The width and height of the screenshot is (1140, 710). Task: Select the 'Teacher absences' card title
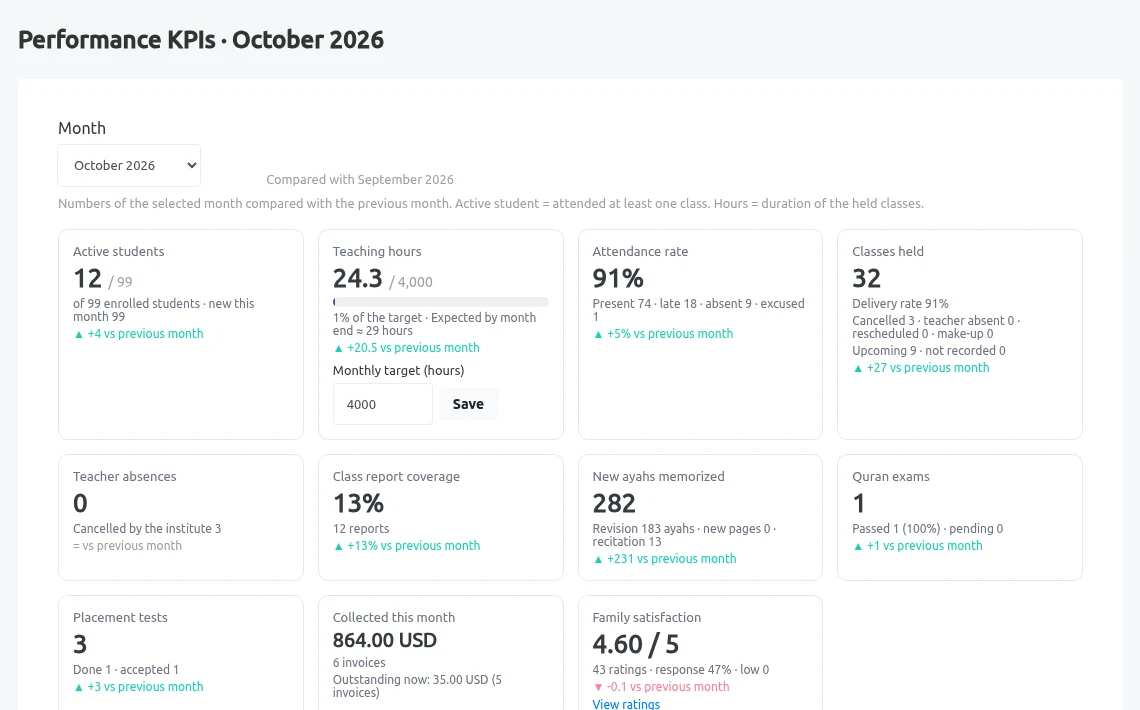(124, 477)
